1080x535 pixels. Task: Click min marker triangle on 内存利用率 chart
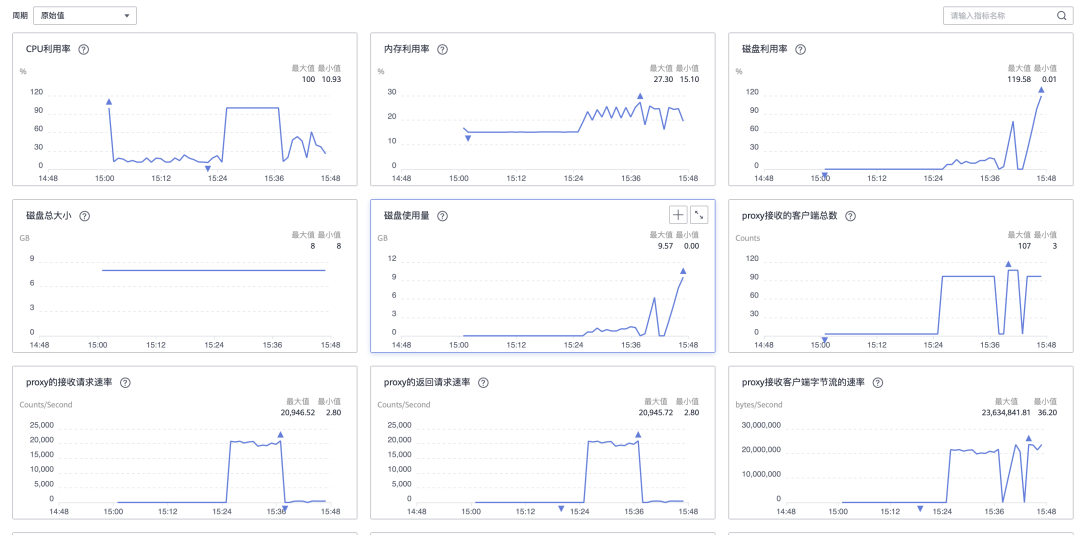[x=468, y=138]
